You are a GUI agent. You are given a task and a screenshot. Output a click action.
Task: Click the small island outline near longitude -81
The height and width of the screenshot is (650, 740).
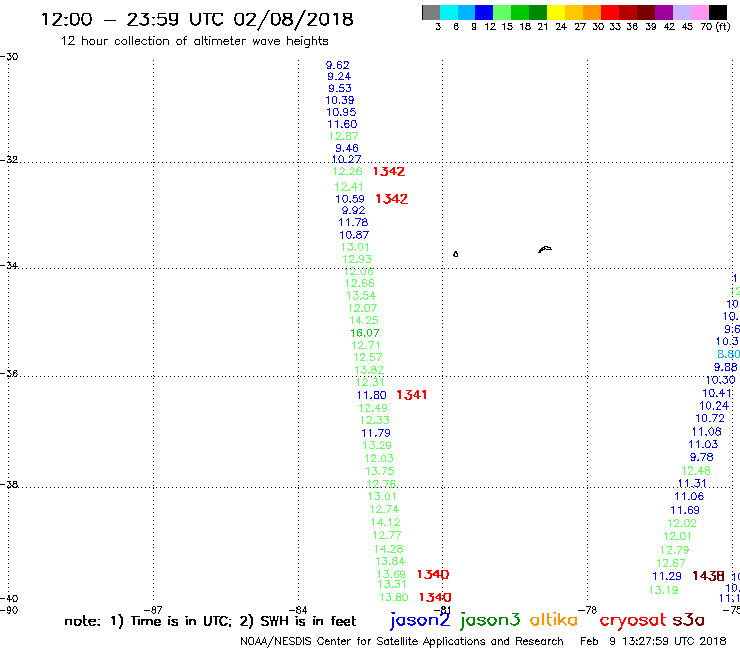(x=455, y=254)
